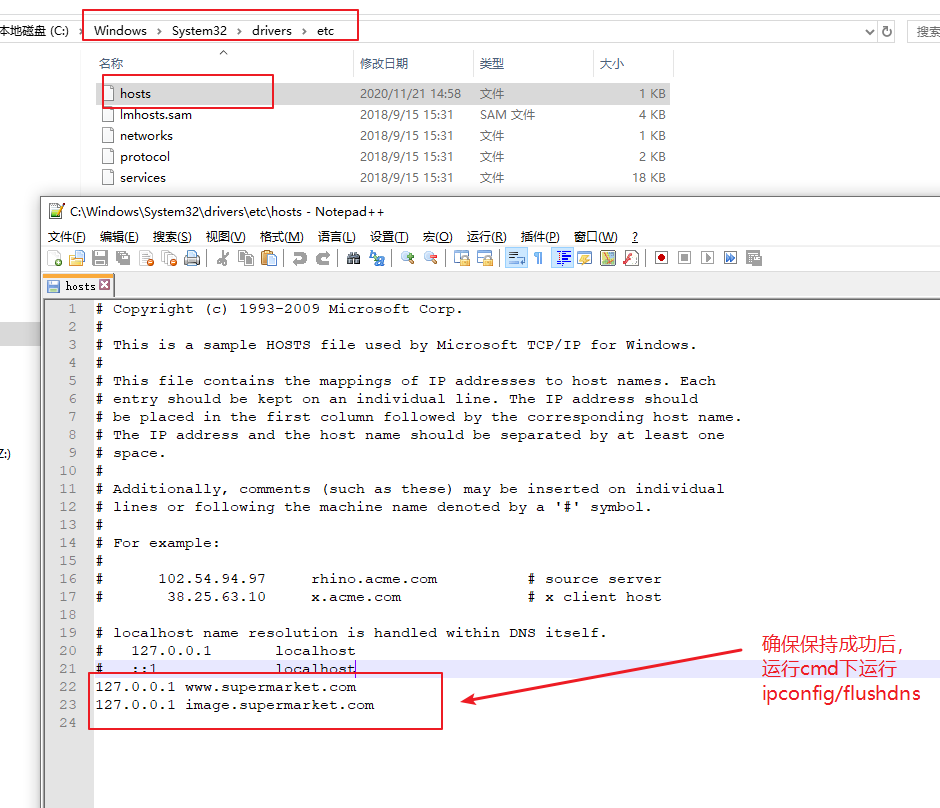This screenshot has width=940, height=808.
Task: Click the Paste clipboard icon
Action: (269, 258)
